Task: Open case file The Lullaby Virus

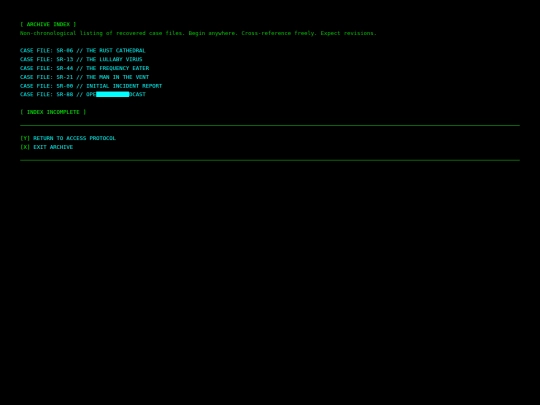Action: click(x=81, y=59)
